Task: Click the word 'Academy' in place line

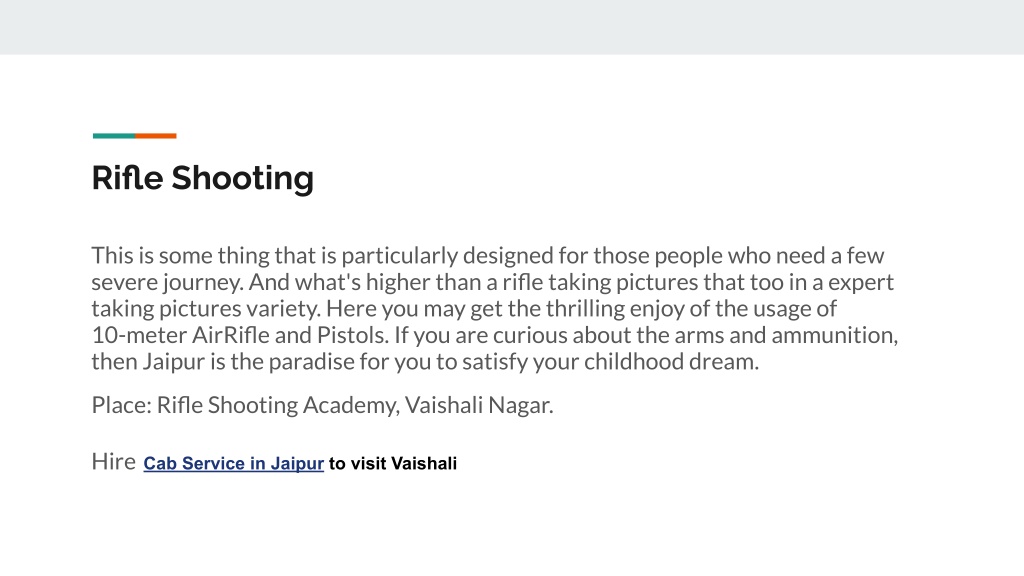Action: tap(351, 406)
